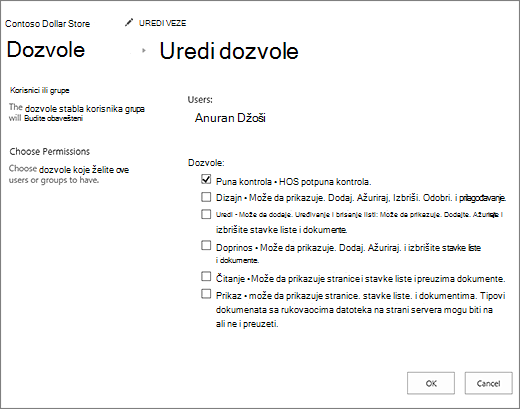Open the UREDI VEZE edit links option
This screenshot has height=409, width=520.
[162, 23]
